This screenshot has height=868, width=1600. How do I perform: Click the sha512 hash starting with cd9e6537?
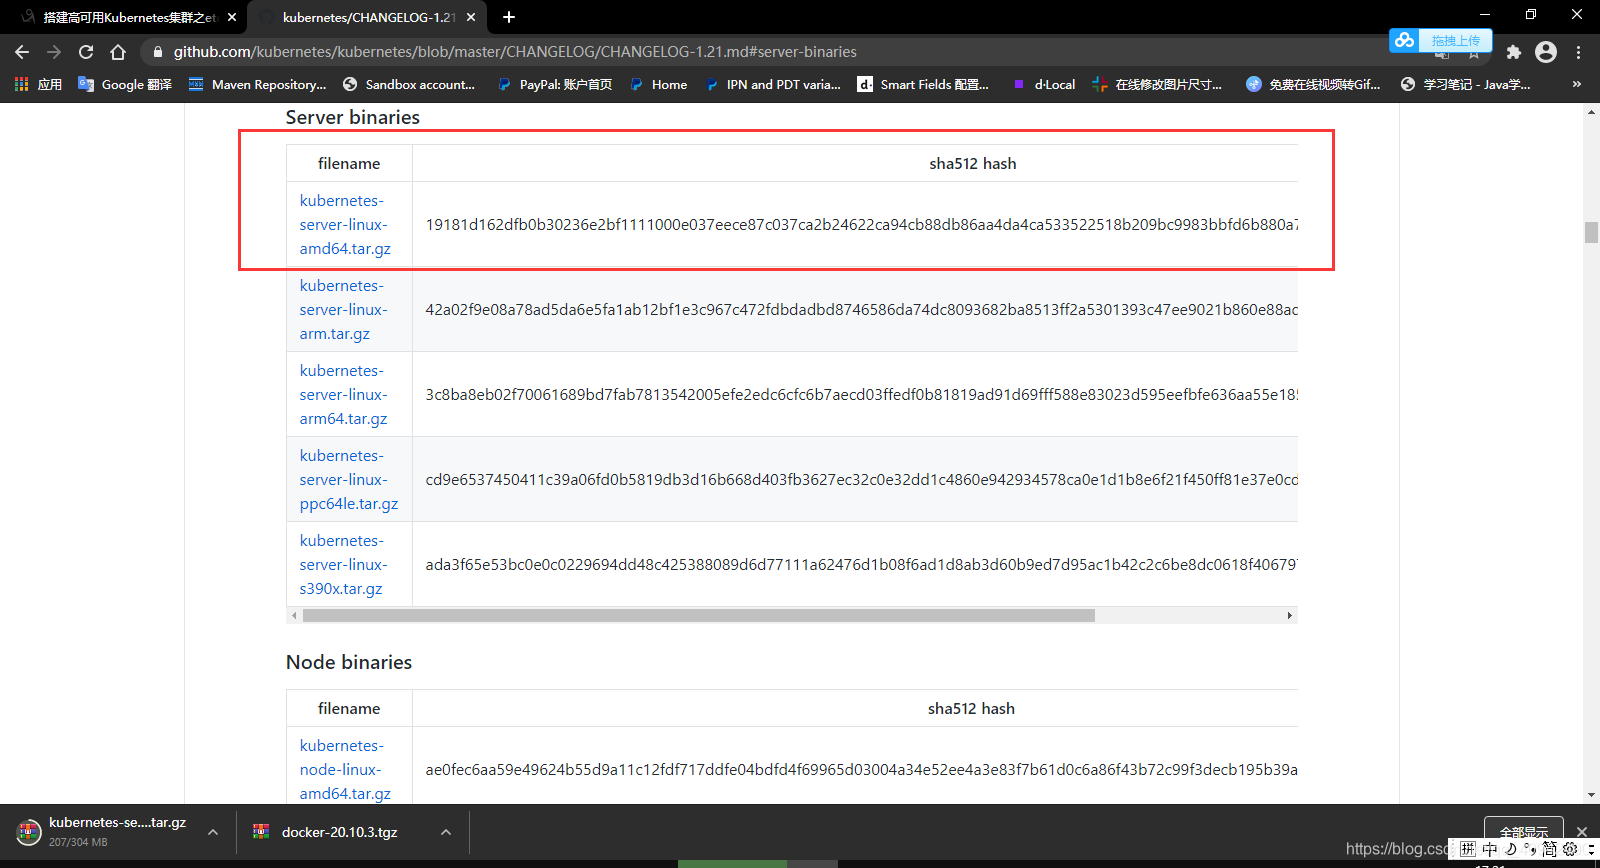(x=861, y=480)
